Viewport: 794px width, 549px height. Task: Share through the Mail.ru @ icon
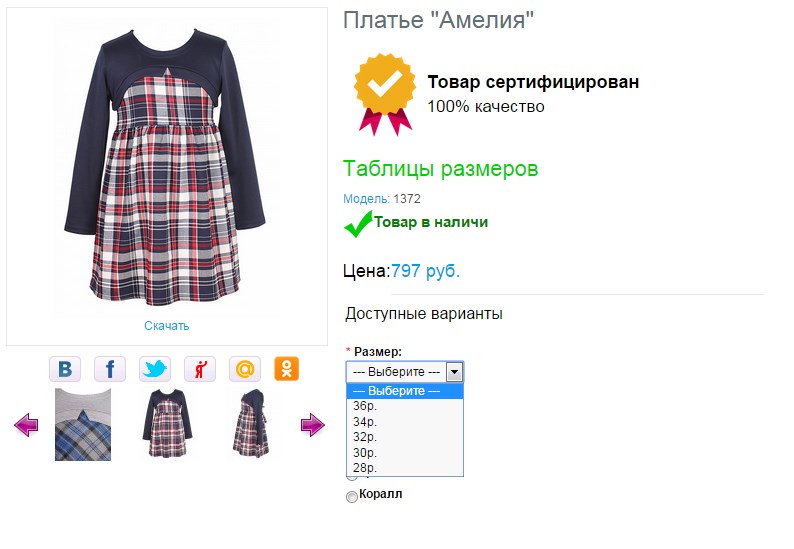[x=245, y=369]
